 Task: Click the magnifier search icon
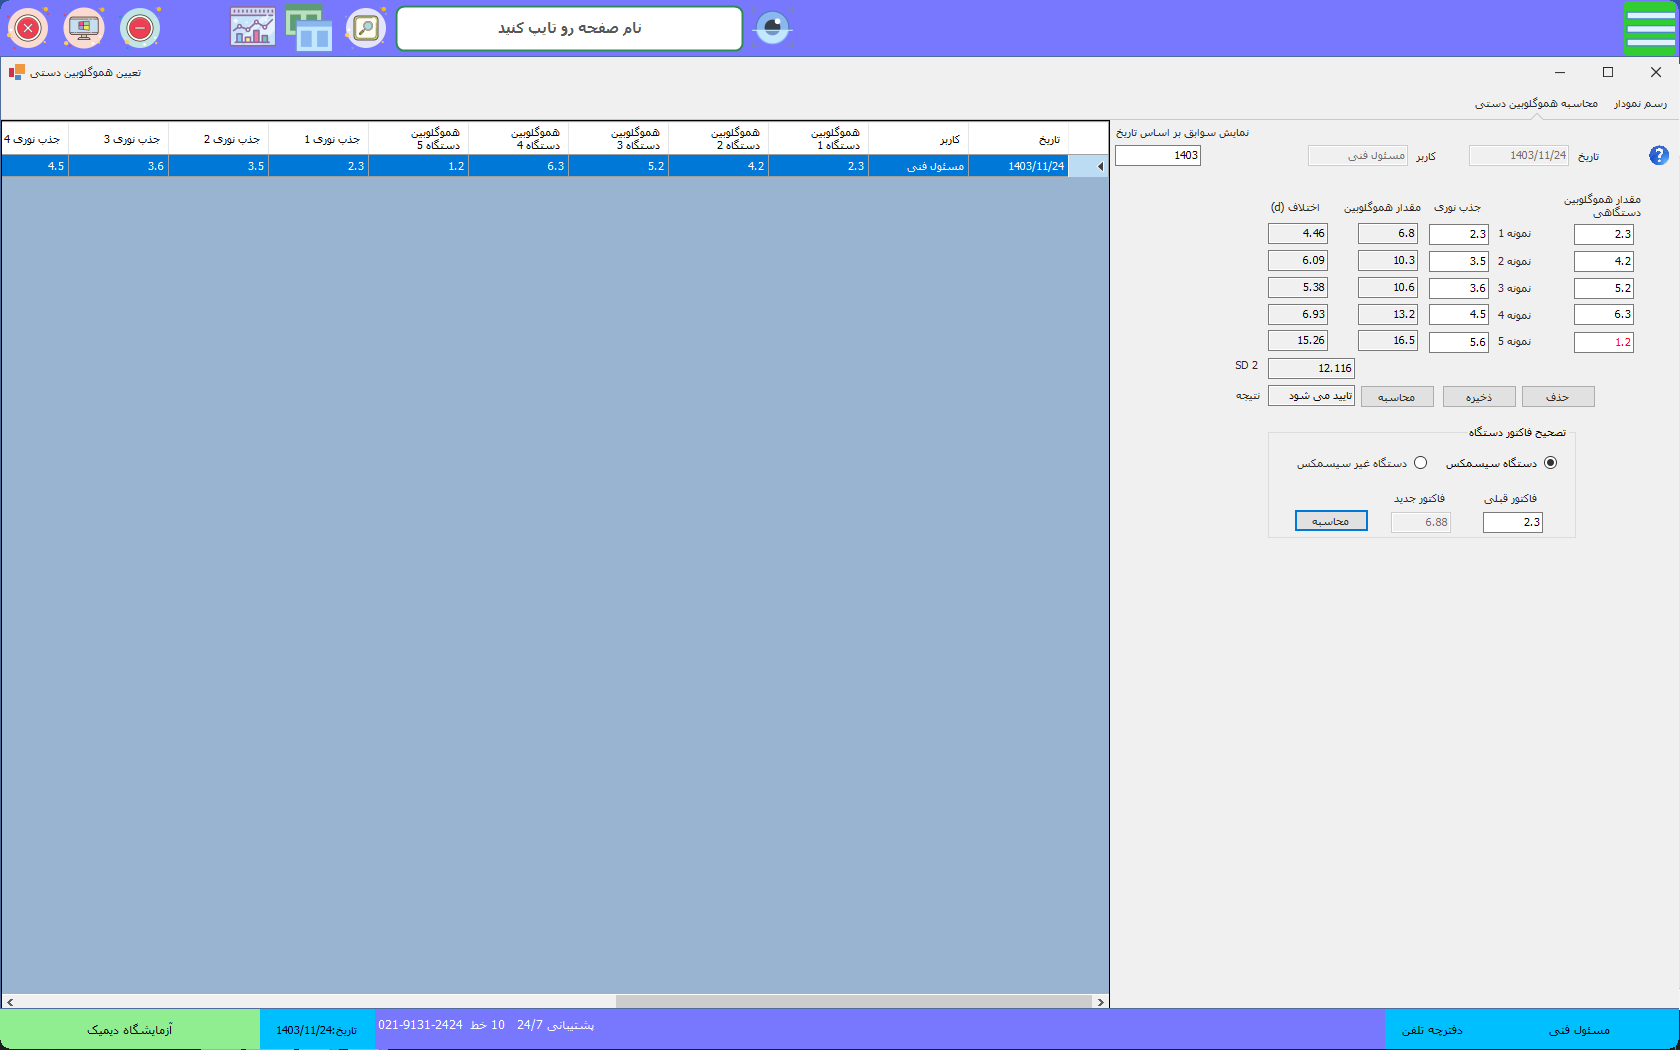(366, 28)
